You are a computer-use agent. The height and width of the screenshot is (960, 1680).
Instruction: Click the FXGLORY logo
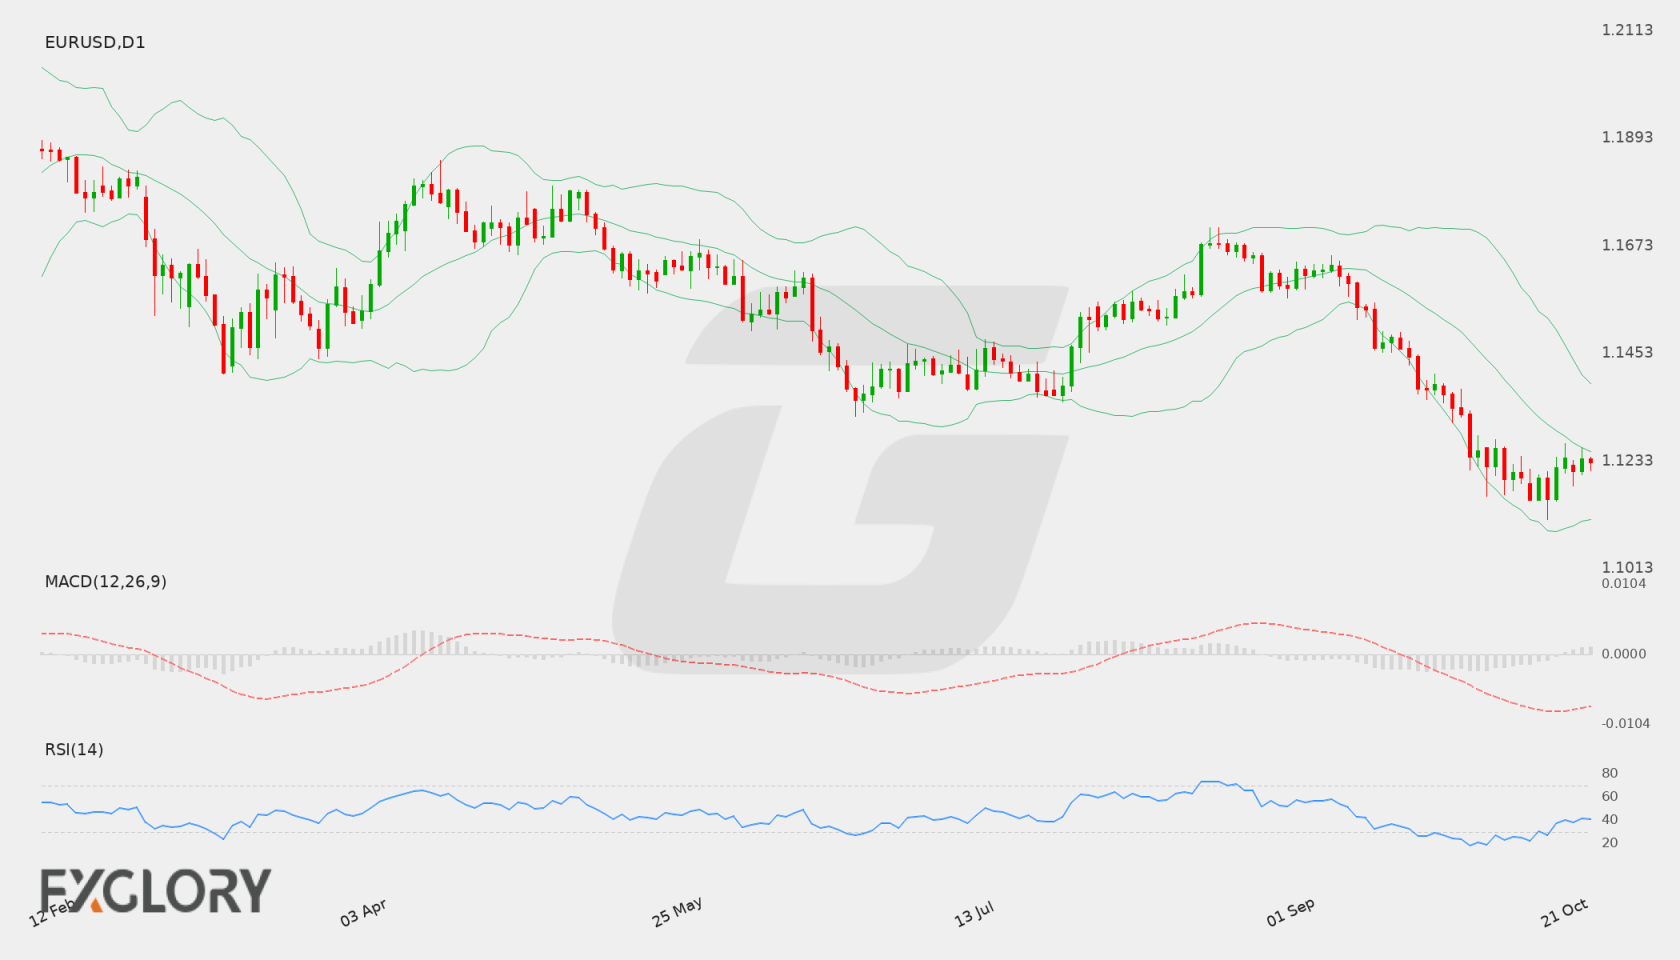click(156, 890)
